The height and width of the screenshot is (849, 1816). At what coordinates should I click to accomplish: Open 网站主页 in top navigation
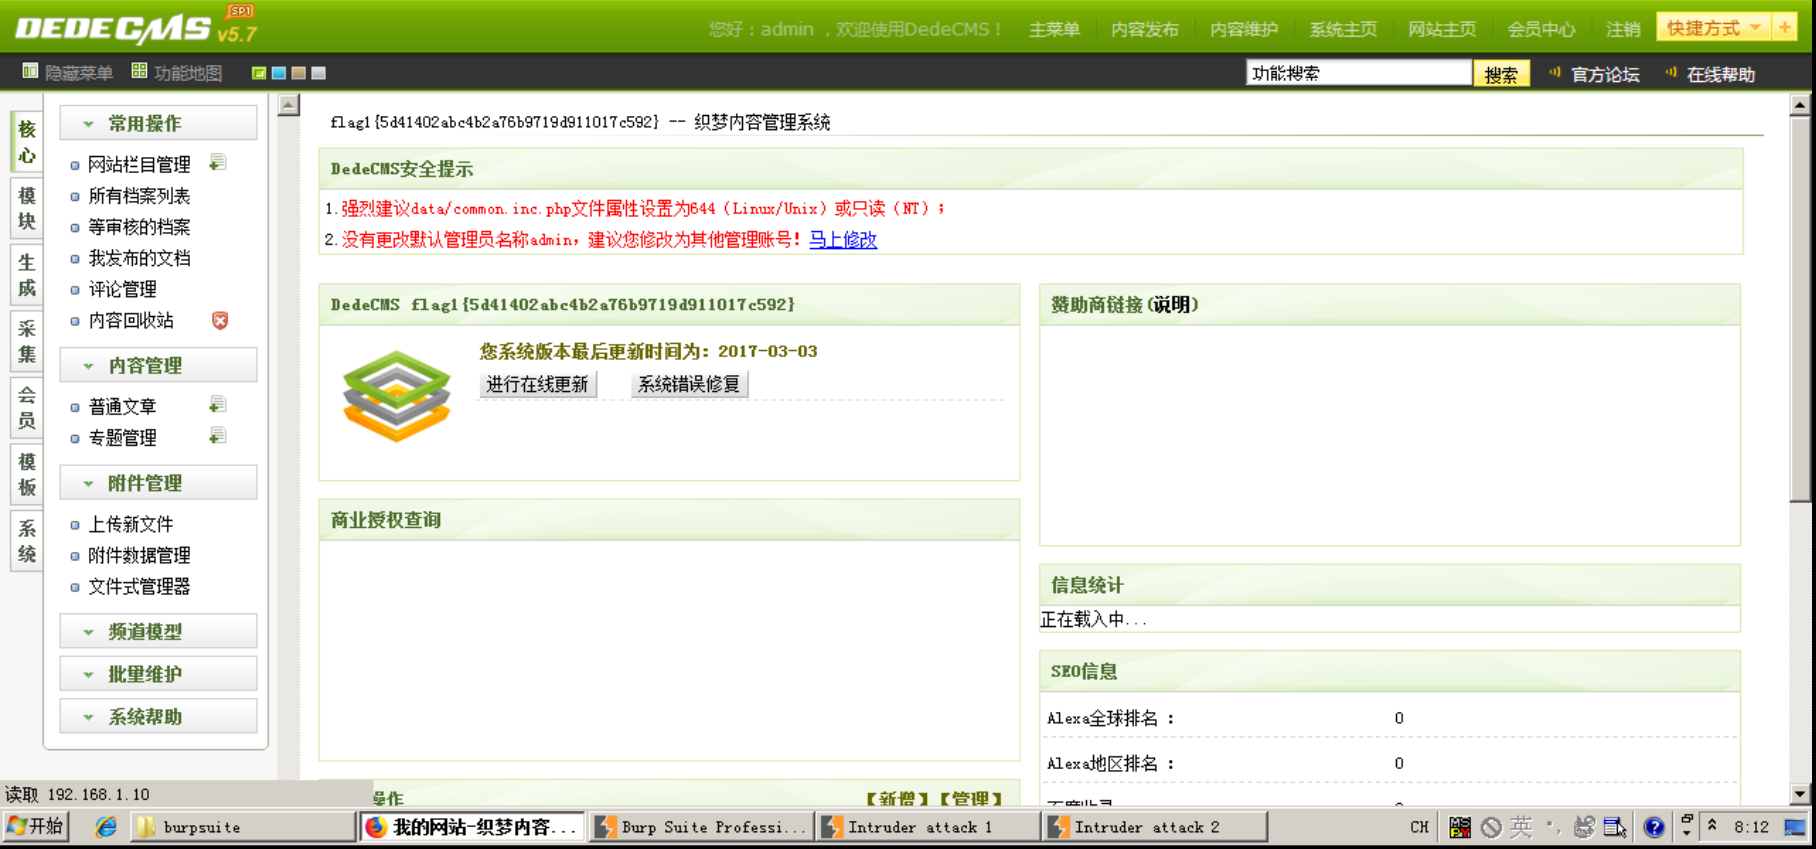(1442, 29)
